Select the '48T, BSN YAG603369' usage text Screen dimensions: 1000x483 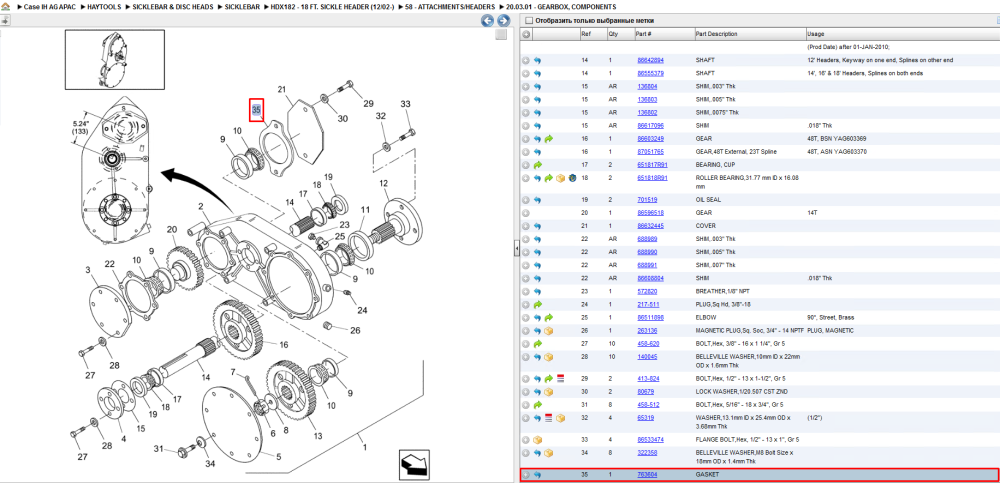click(x=837, y=138)
